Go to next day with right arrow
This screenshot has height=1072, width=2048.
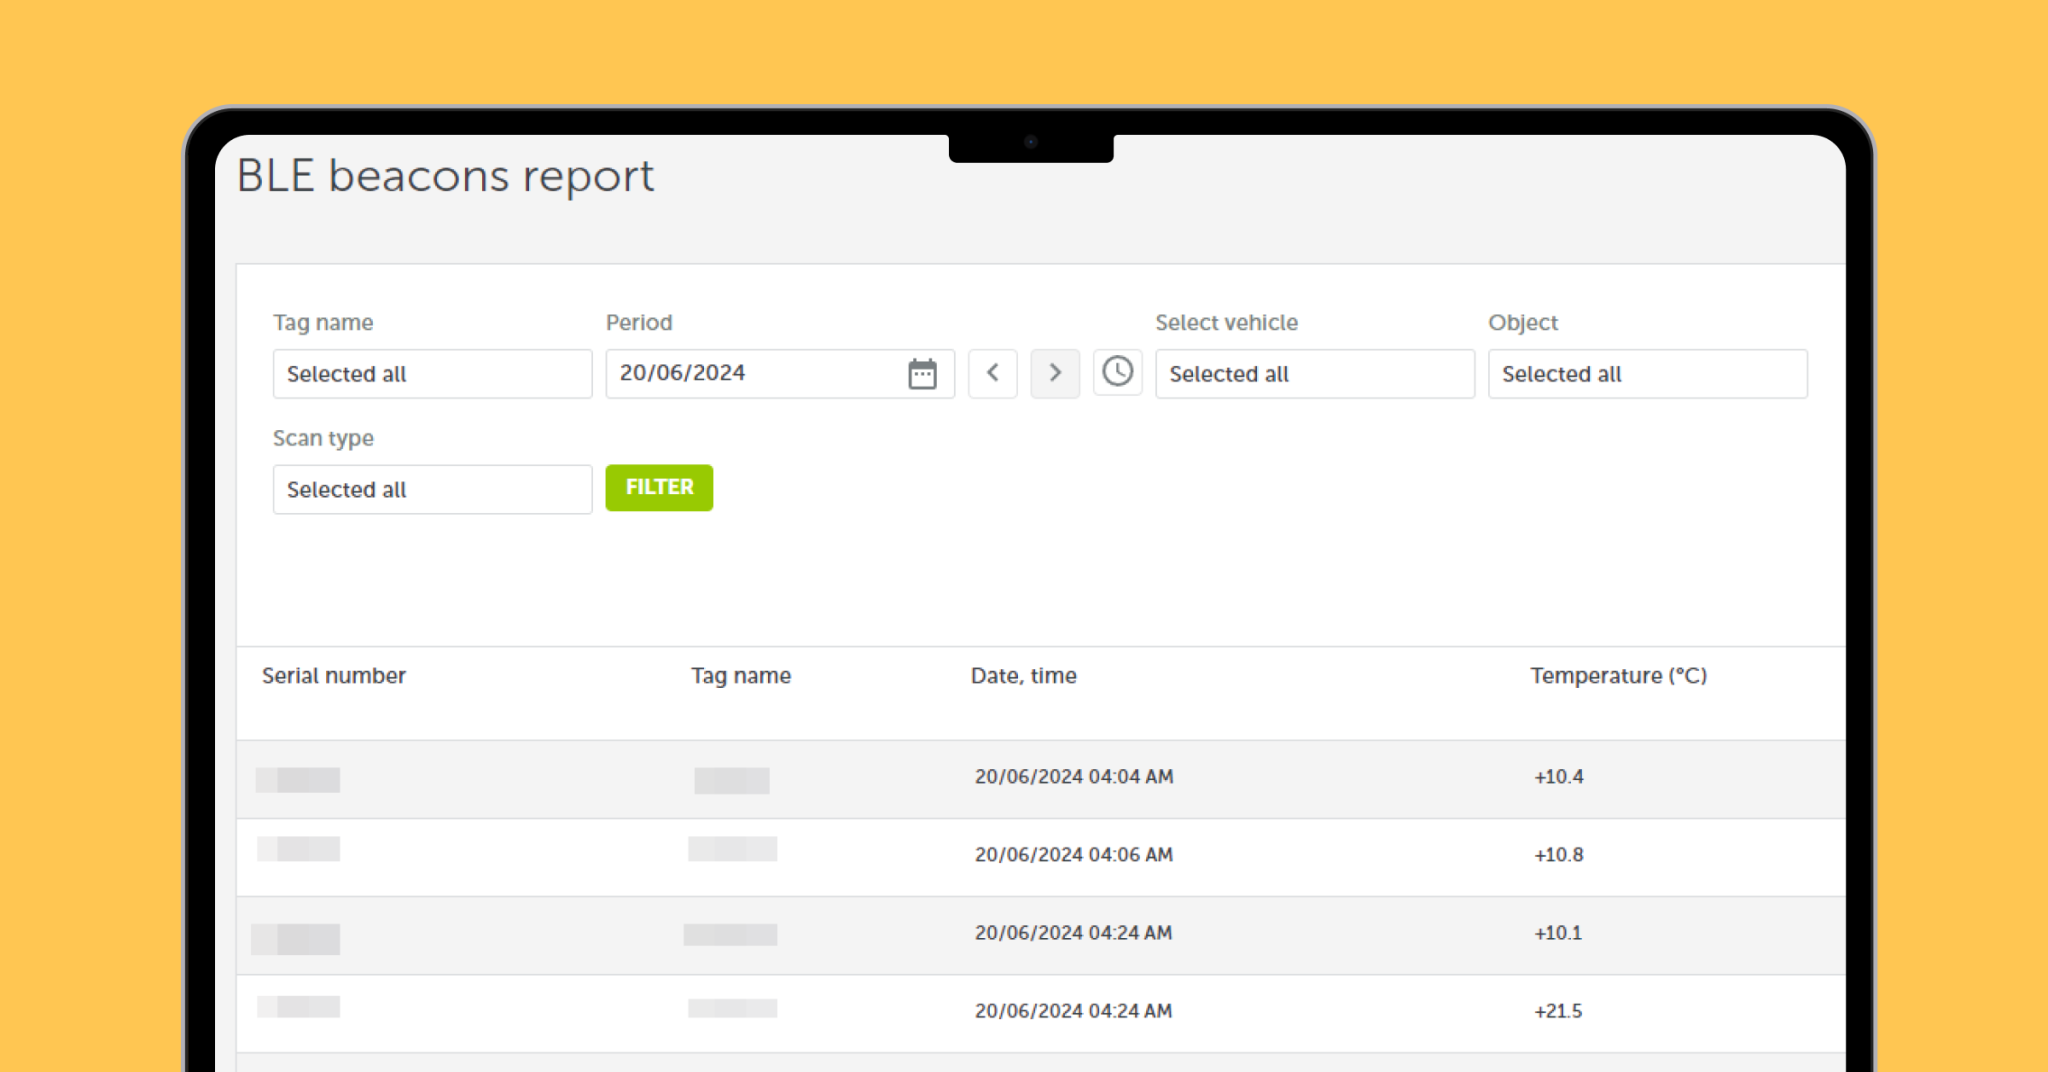[x=1055, y=372]
